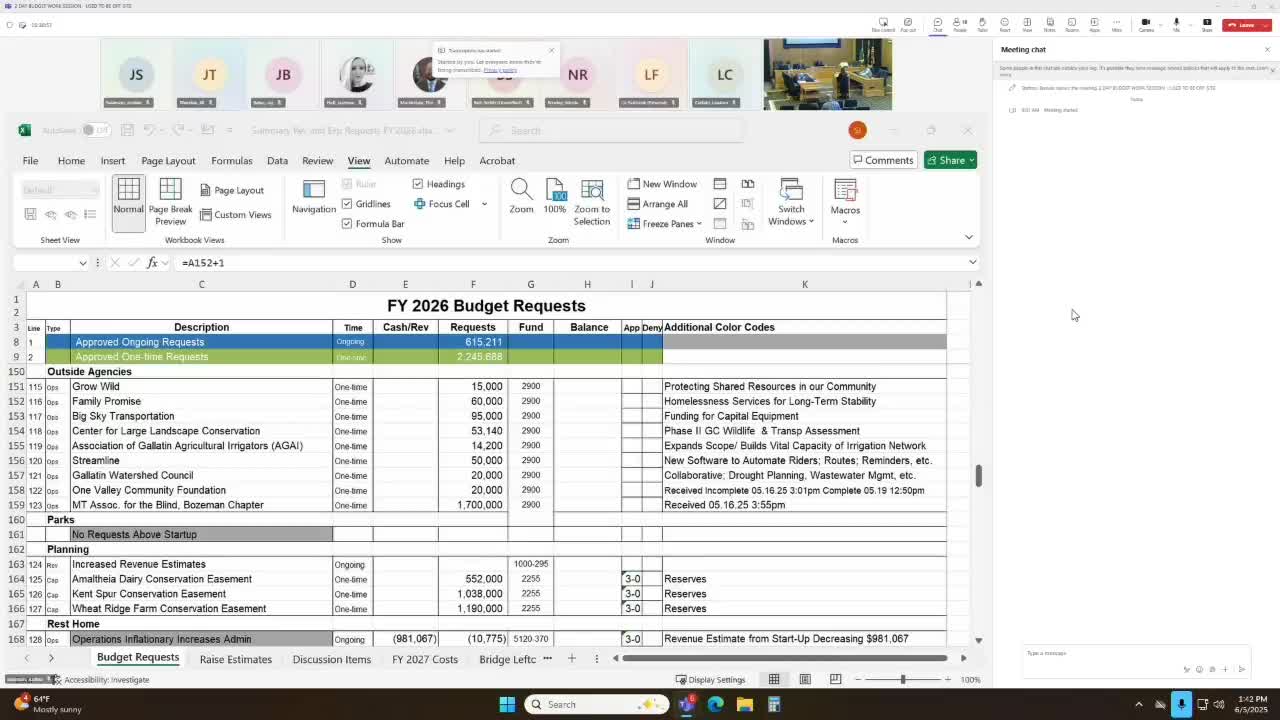Switch to Discussion Items sheet
Image resolution: width=1280 pixels, height=720 pixels.
332,659
